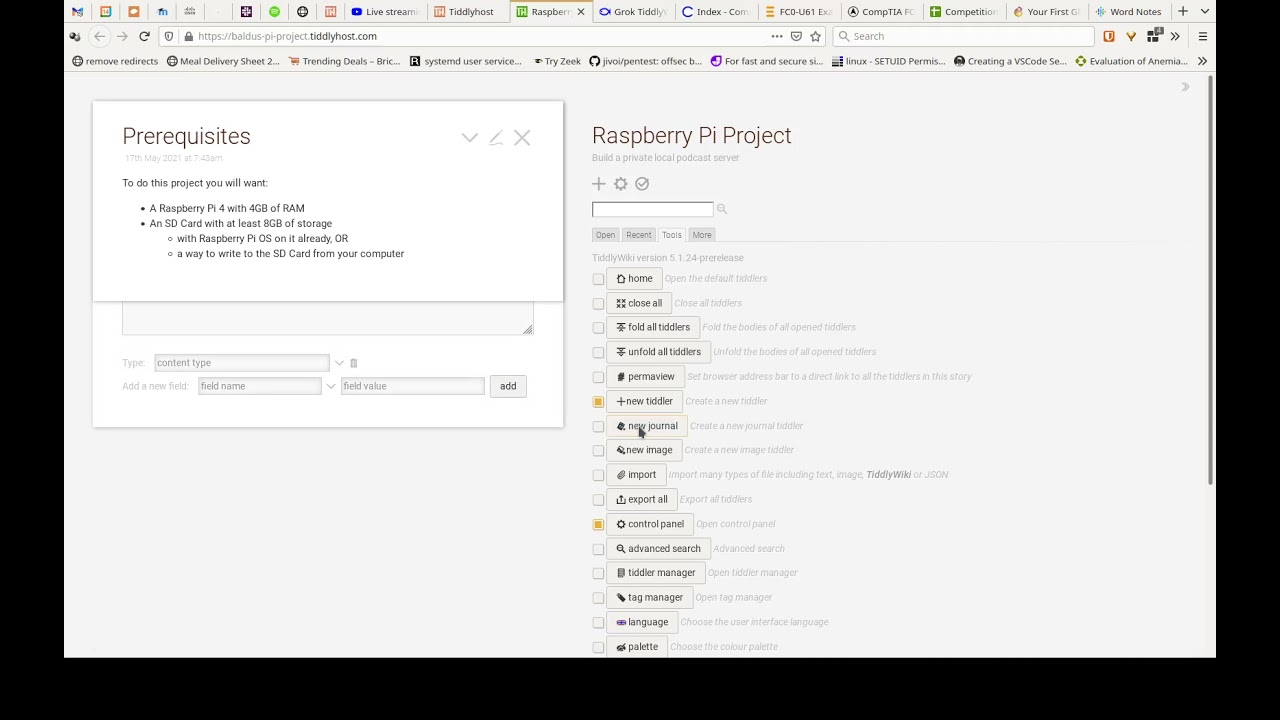Click the content type input field
This screenshot has width=1280, height=720.
(x=241, y=363)
